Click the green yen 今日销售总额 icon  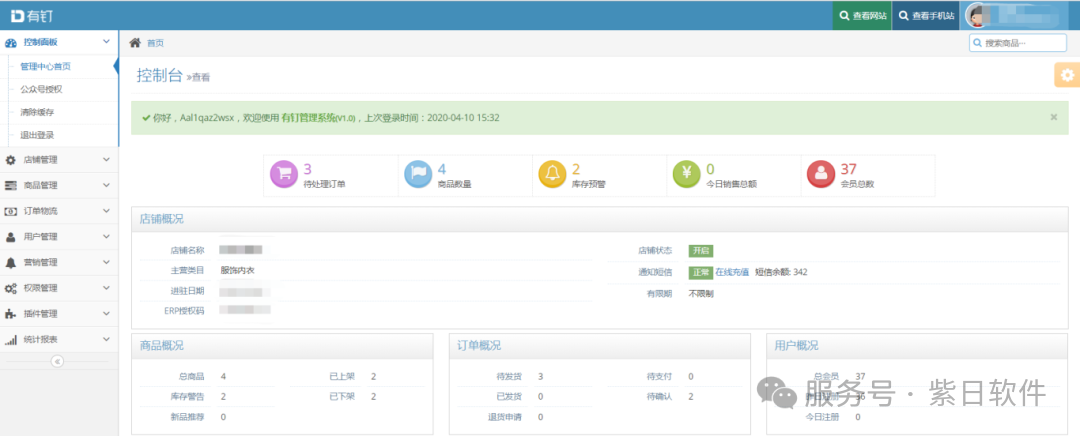(x=687, y=175)
